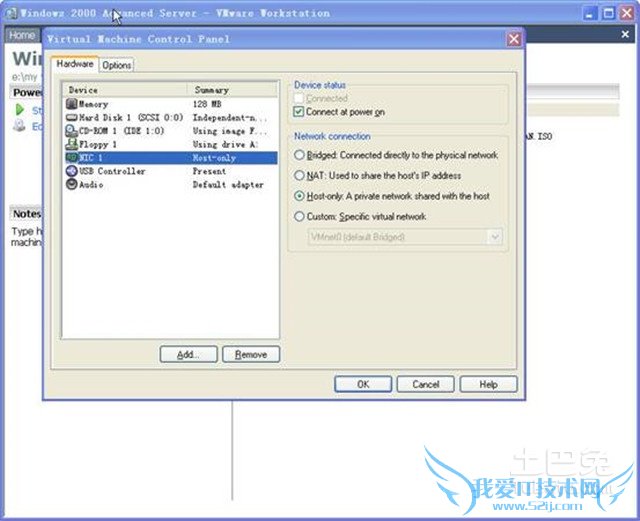Click the Hard Disk 1 device icon
The width and height of the screenshot is (640, 521).
click(71, 118)
